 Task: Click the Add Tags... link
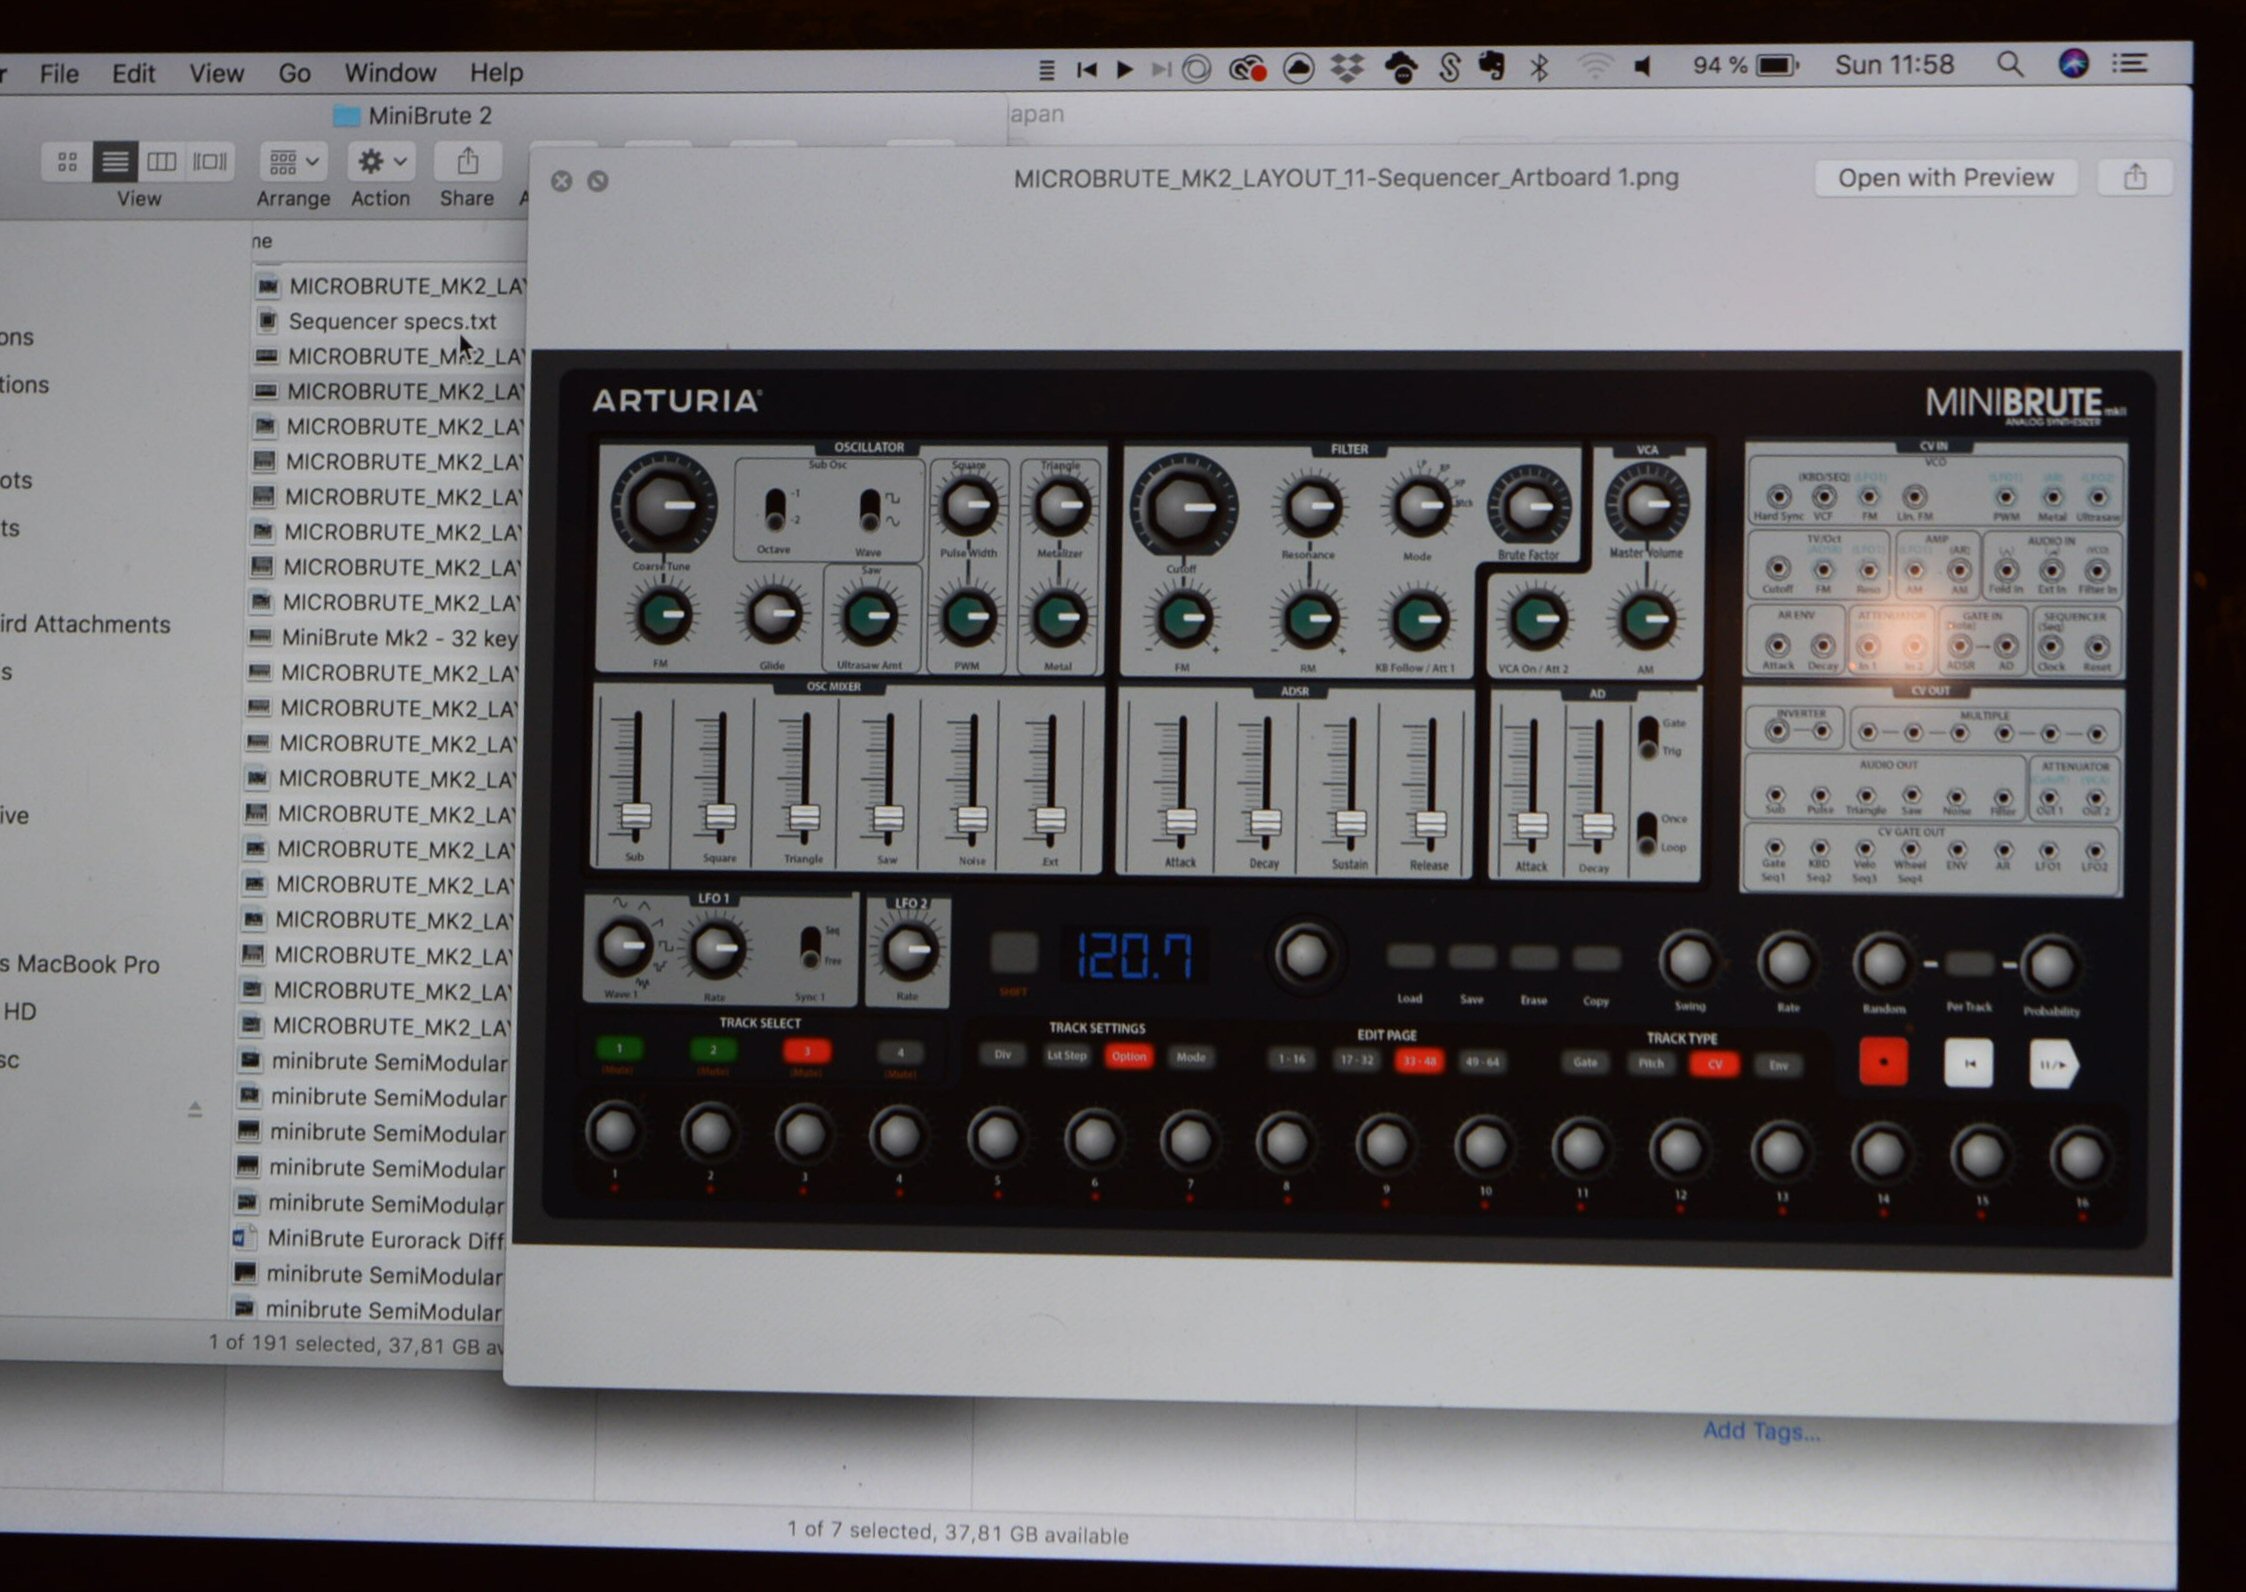(1760, 1431)
